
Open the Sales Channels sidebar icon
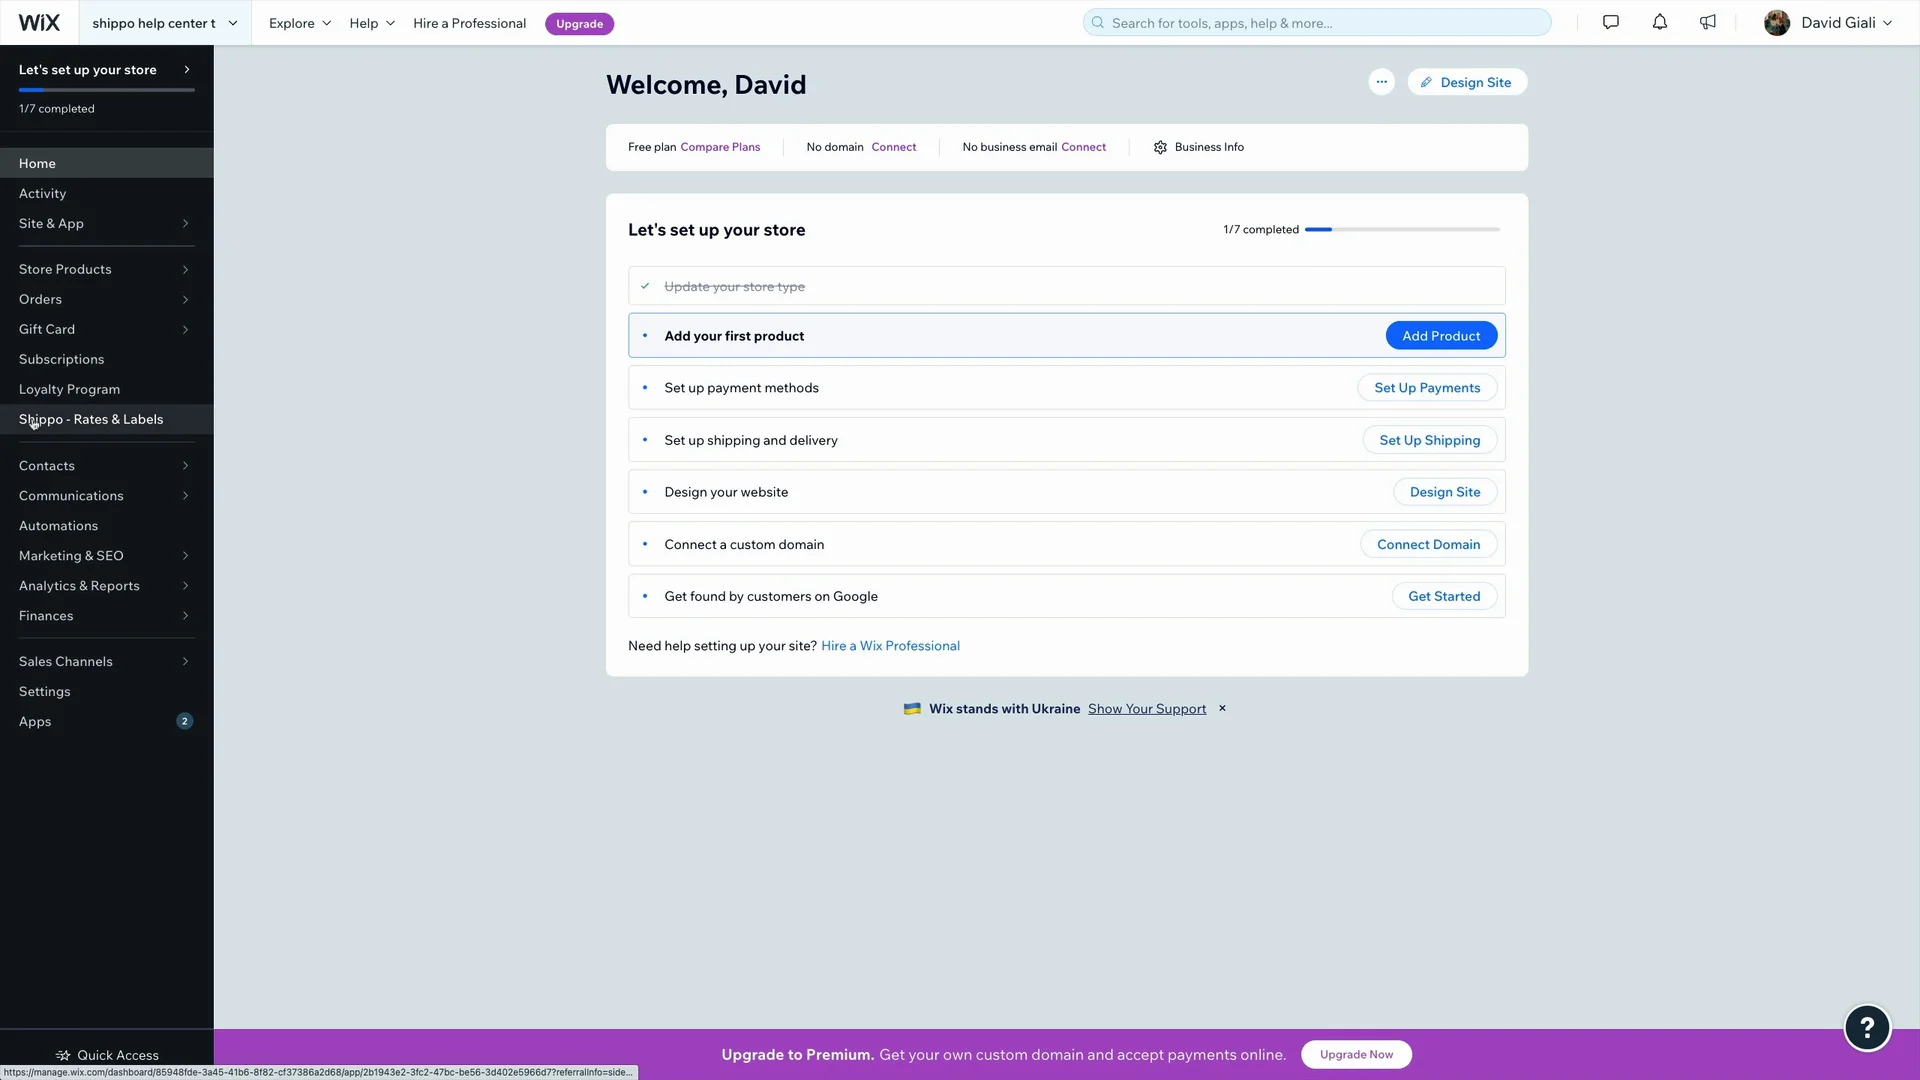tap(185, 661)
